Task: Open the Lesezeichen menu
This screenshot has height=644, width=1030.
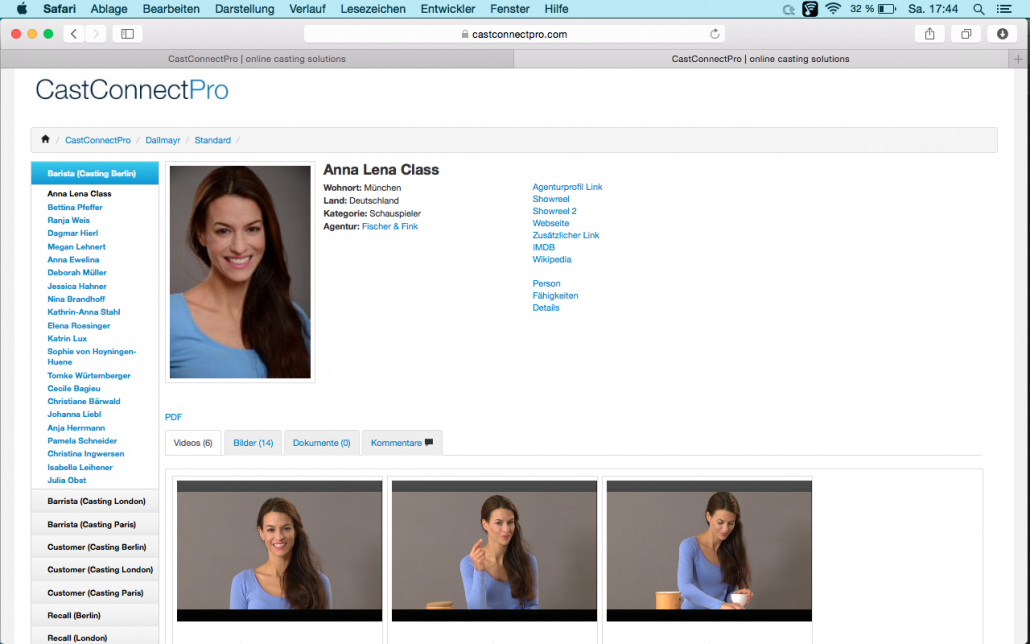Action: click(372, 9)
